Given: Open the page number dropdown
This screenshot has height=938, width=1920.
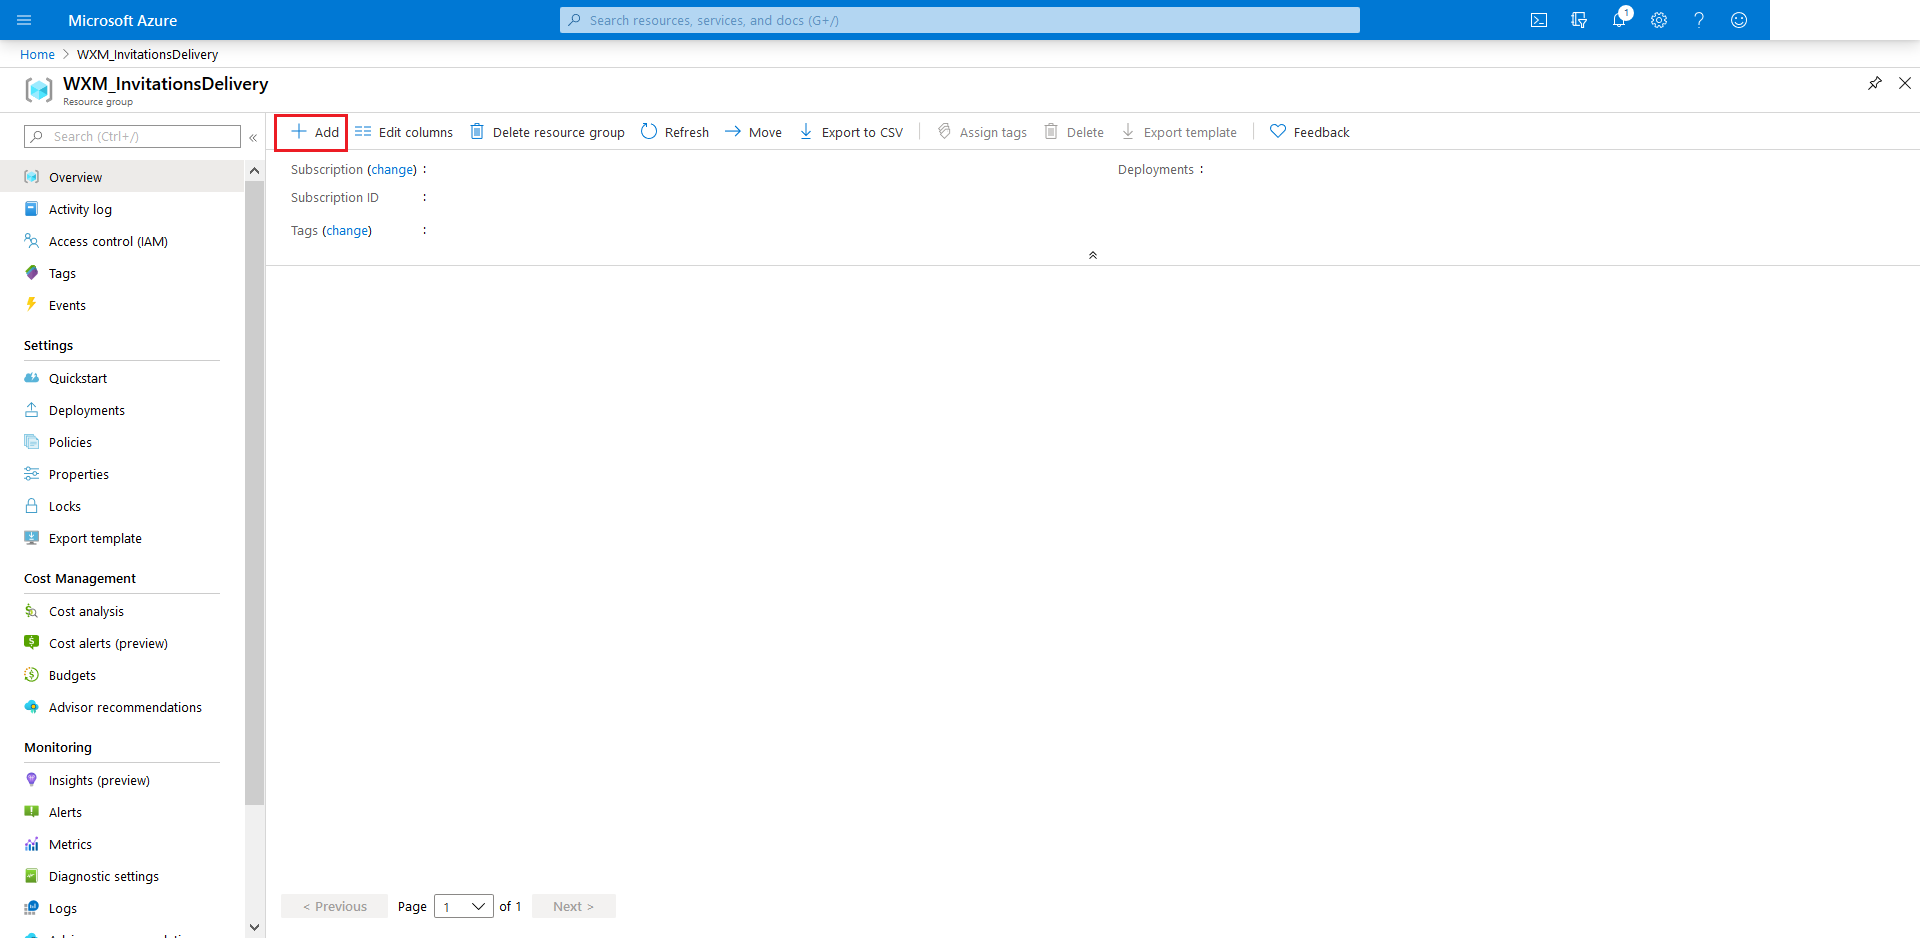Looking at the screenshot, I should click(x=464, y=906).
